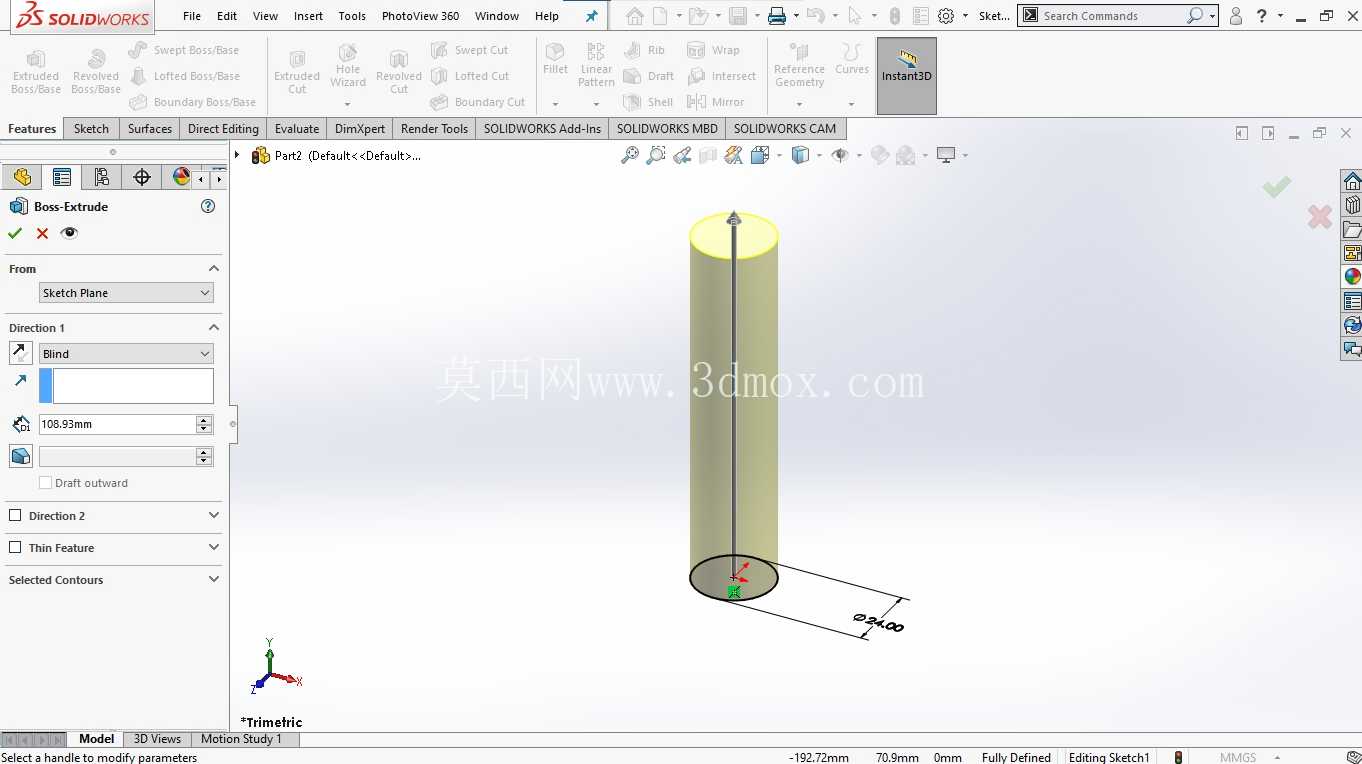Open the Blind end condition dropdown
This screenshot has height=764, width=1362.
[126, 354]
